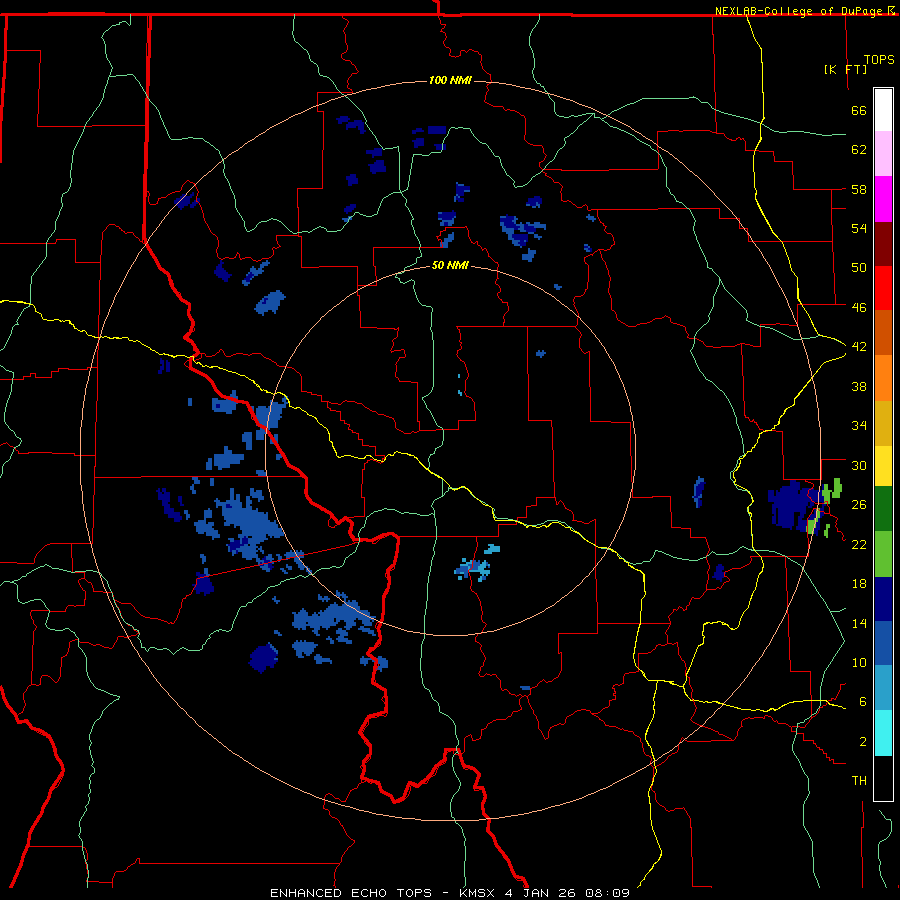Click the 30 scale value
Viewport: 900px width, 900px height.
coord(859,465)
